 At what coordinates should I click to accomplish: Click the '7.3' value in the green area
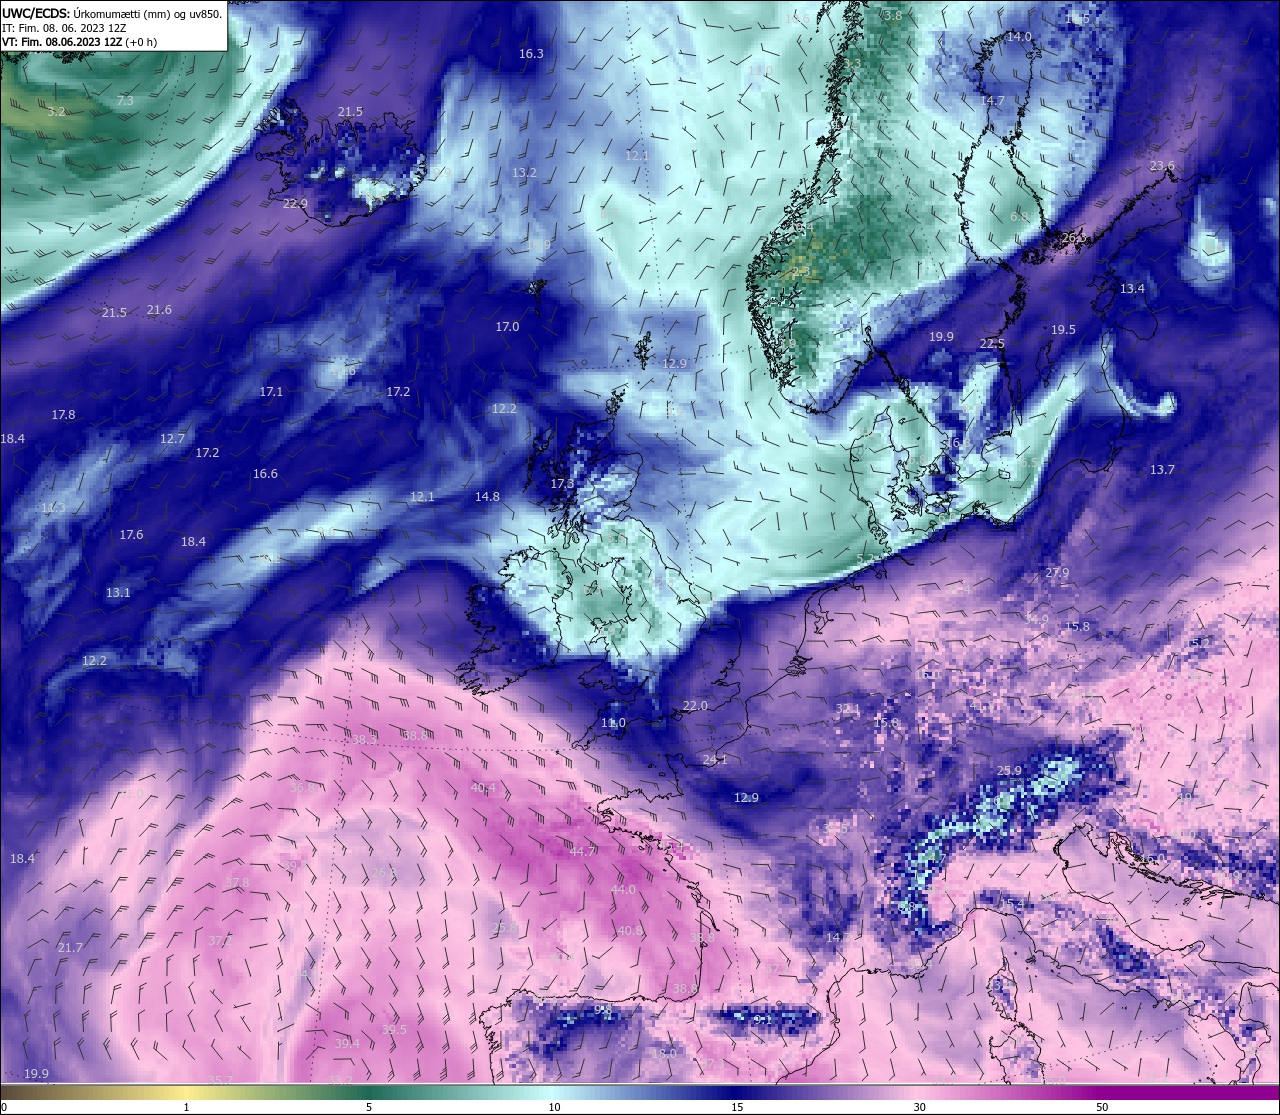tap(125, 101)
